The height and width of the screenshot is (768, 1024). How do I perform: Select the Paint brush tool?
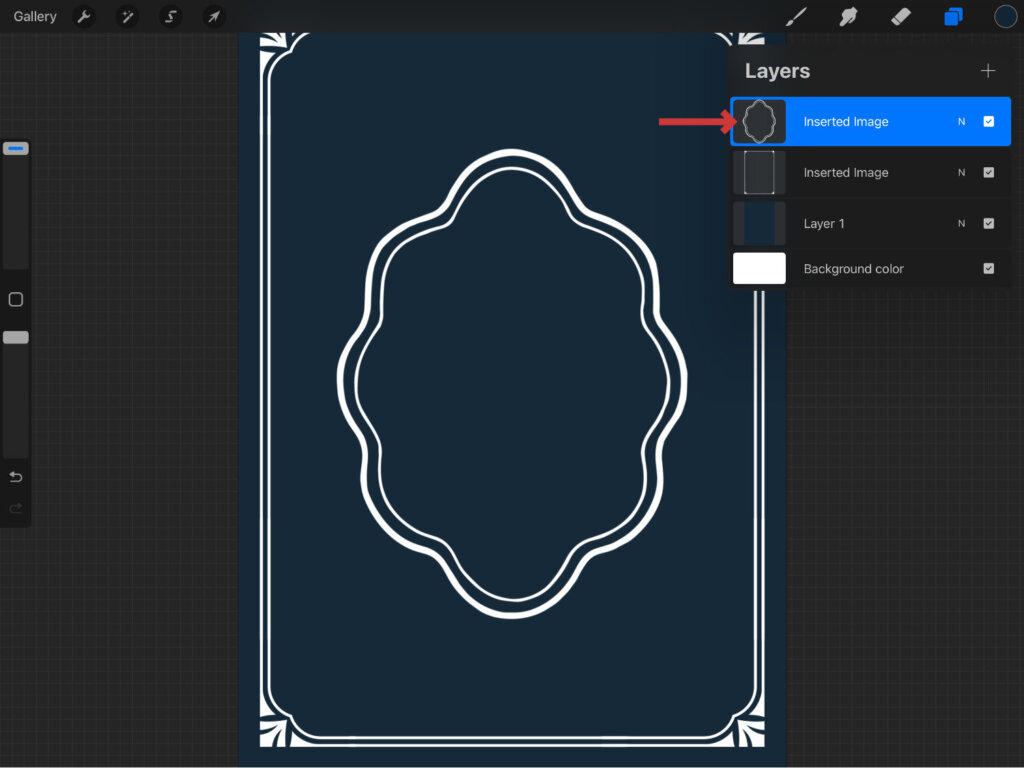(796, 17)
